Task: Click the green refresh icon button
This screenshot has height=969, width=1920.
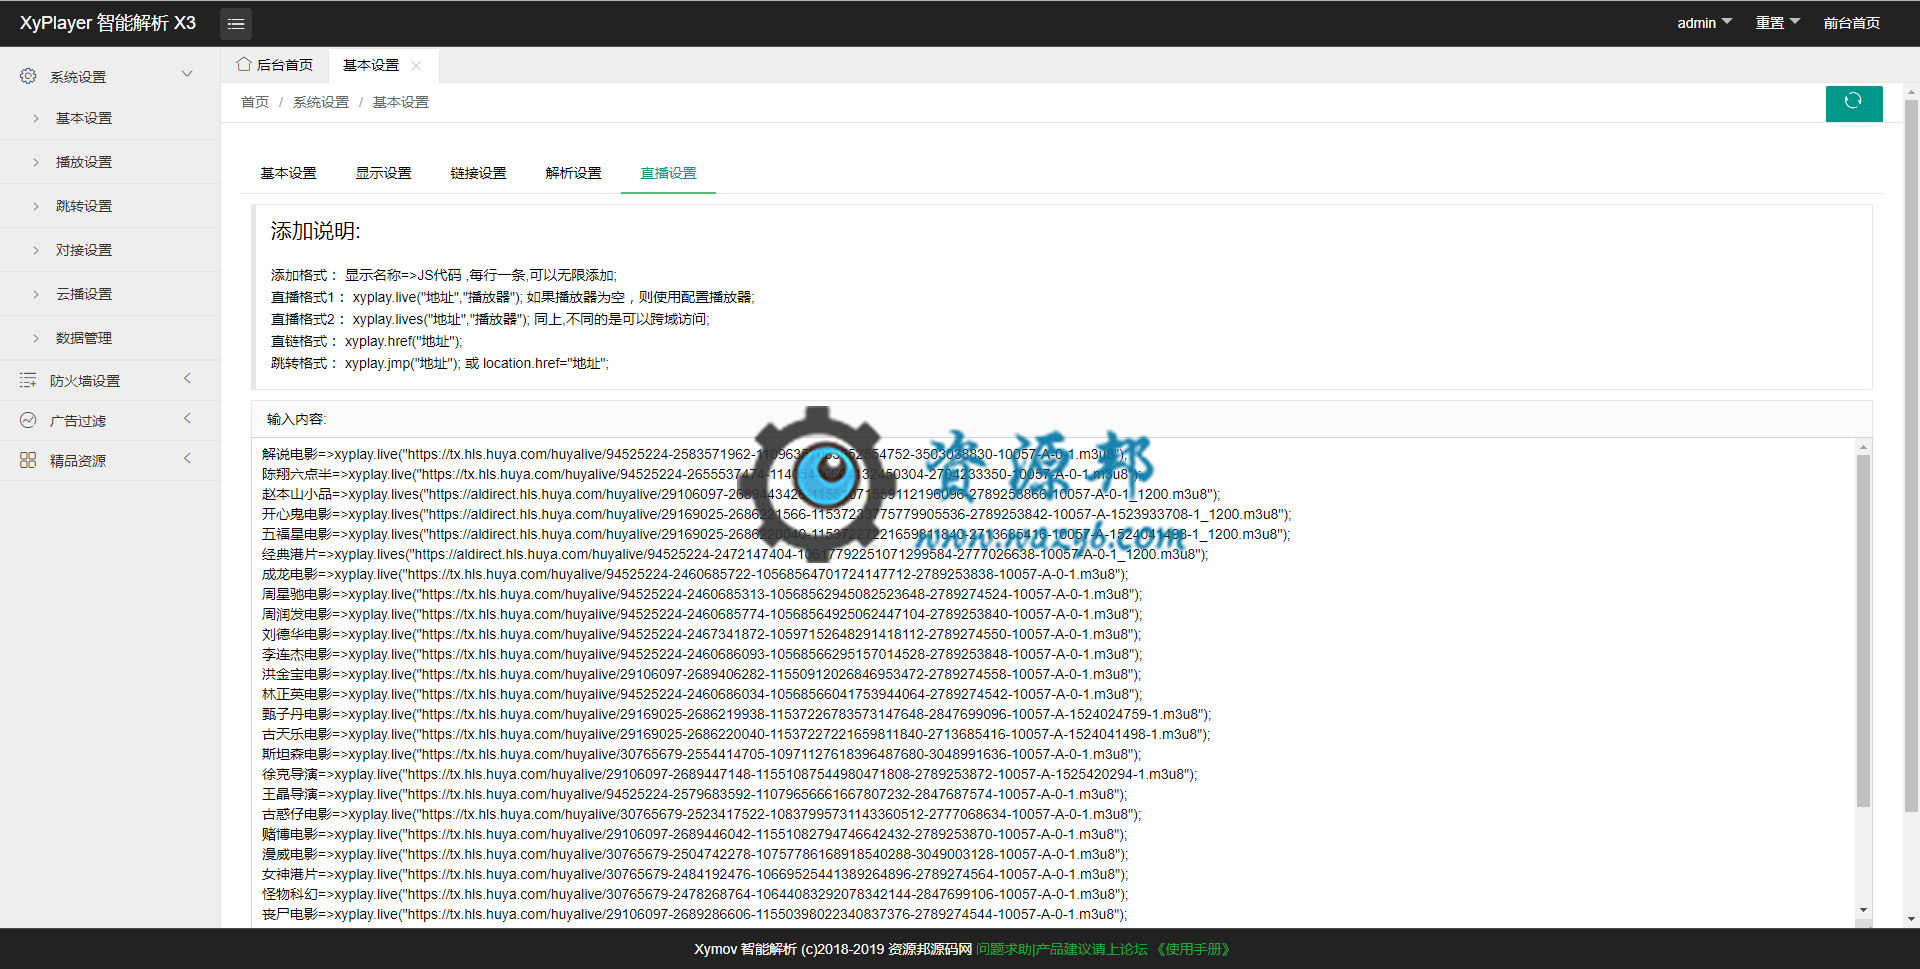Action: pos(1853,103)
